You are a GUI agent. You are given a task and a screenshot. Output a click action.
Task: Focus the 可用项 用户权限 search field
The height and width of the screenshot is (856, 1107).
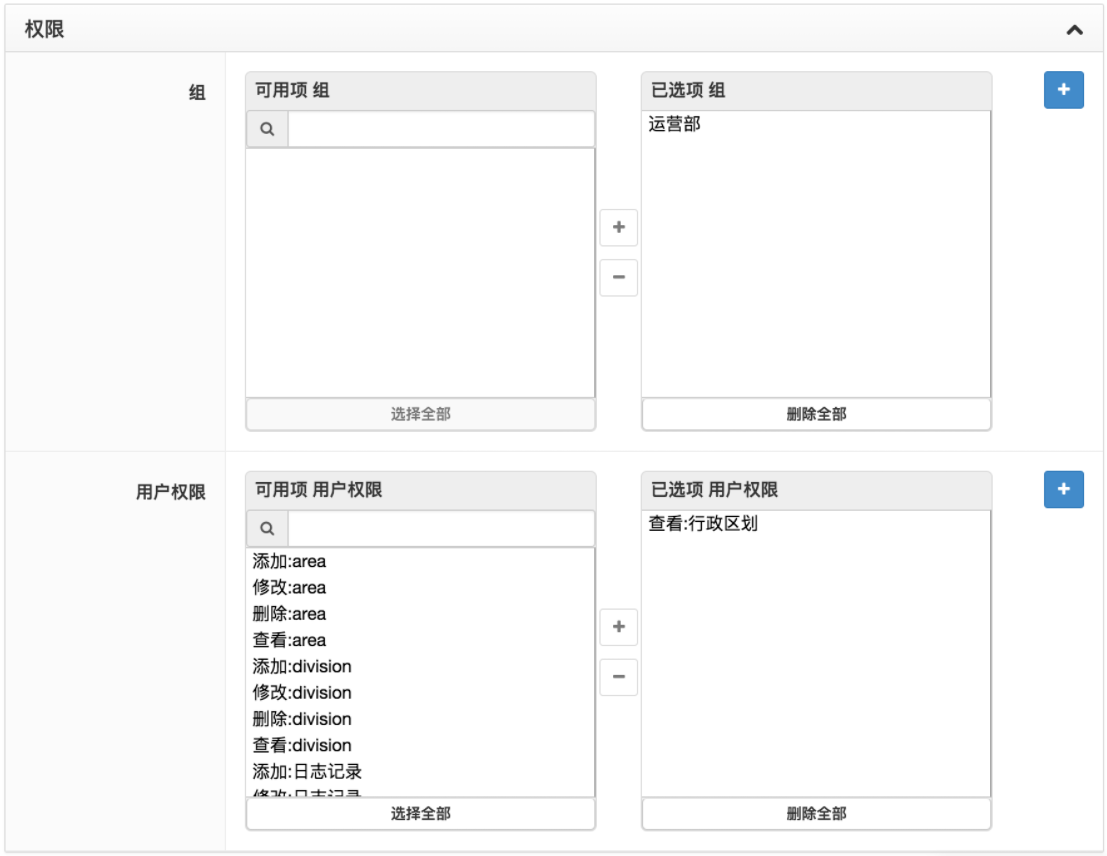441,528
